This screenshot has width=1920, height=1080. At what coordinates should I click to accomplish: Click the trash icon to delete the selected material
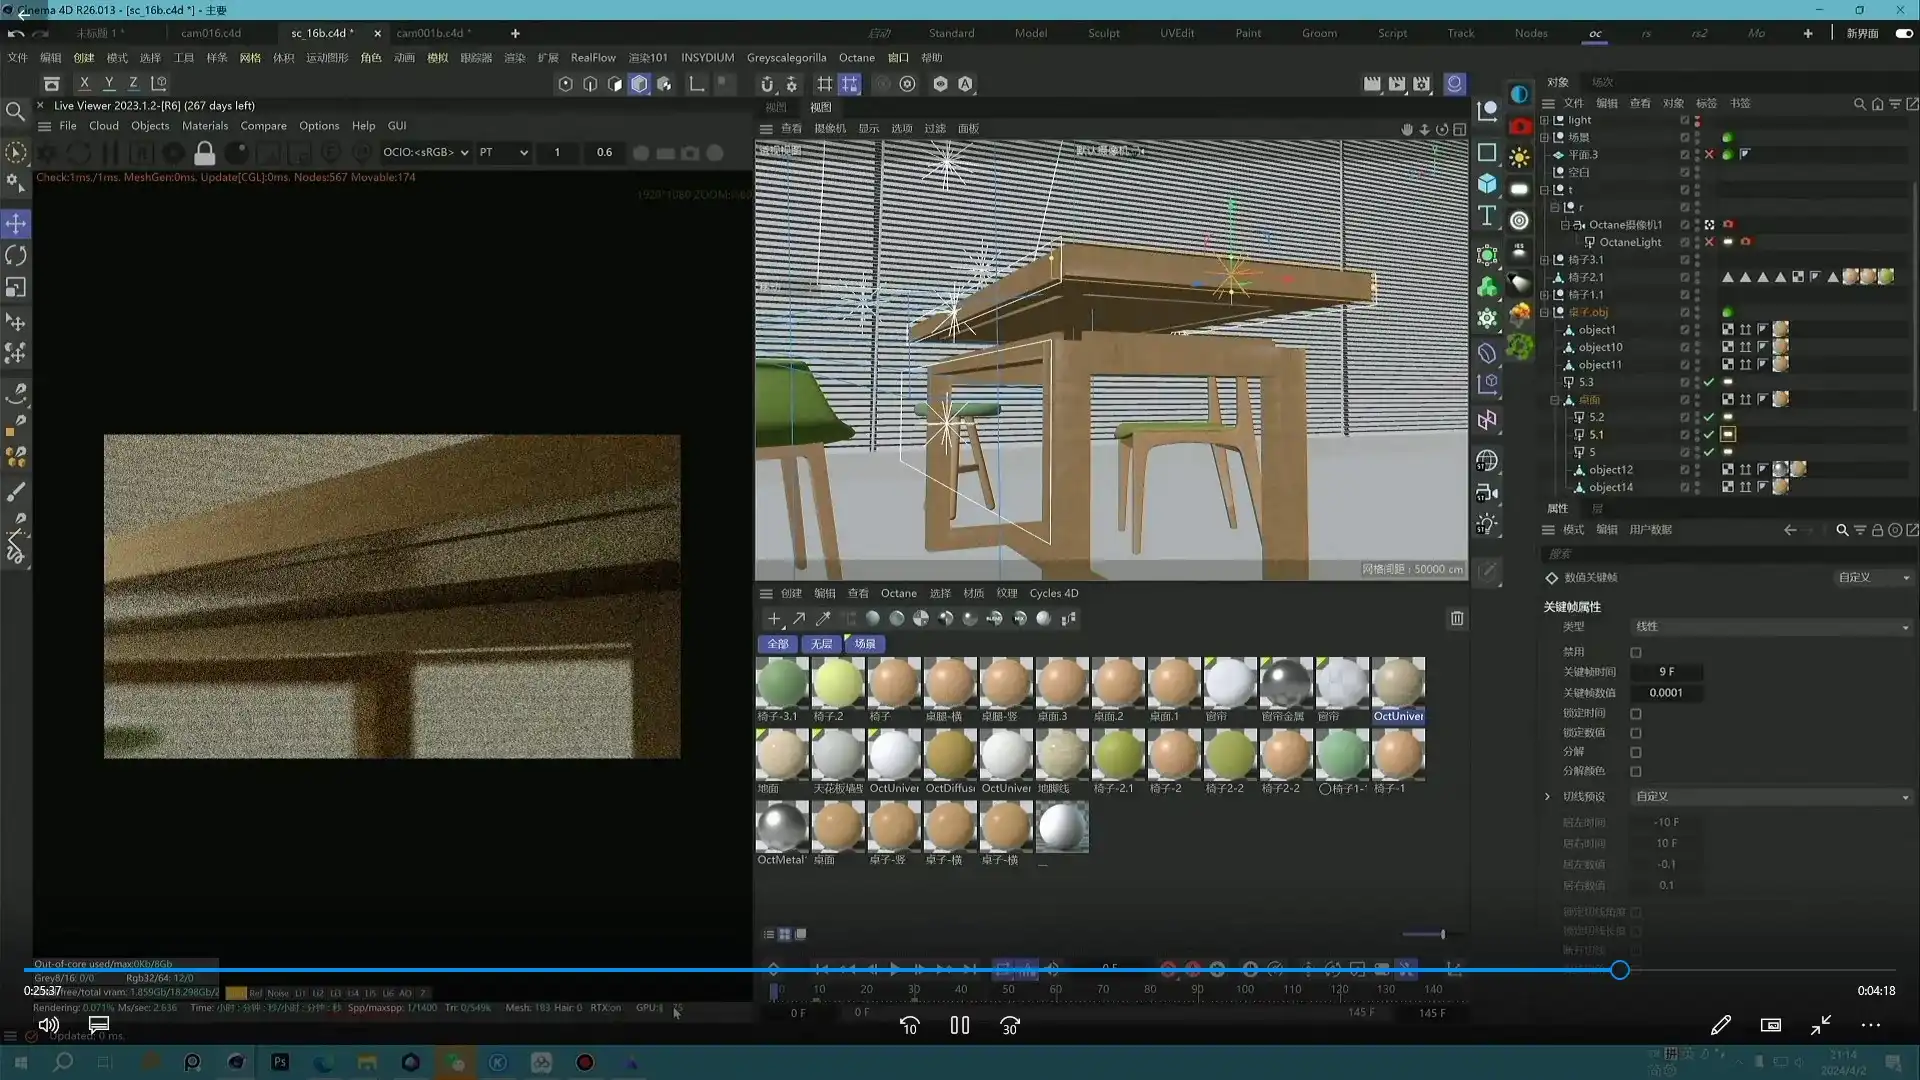[x=1457, y=618]
